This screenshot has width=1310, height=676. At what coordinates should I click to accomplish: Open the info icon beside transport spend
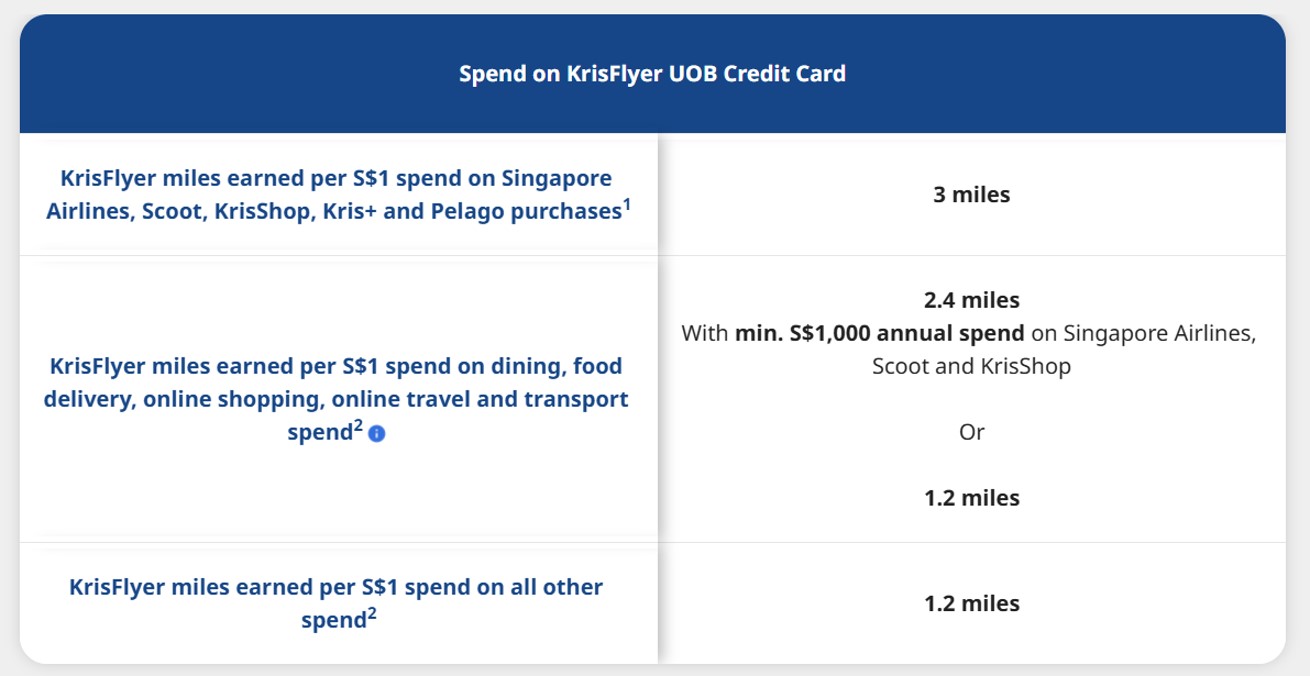click(376, 435)
